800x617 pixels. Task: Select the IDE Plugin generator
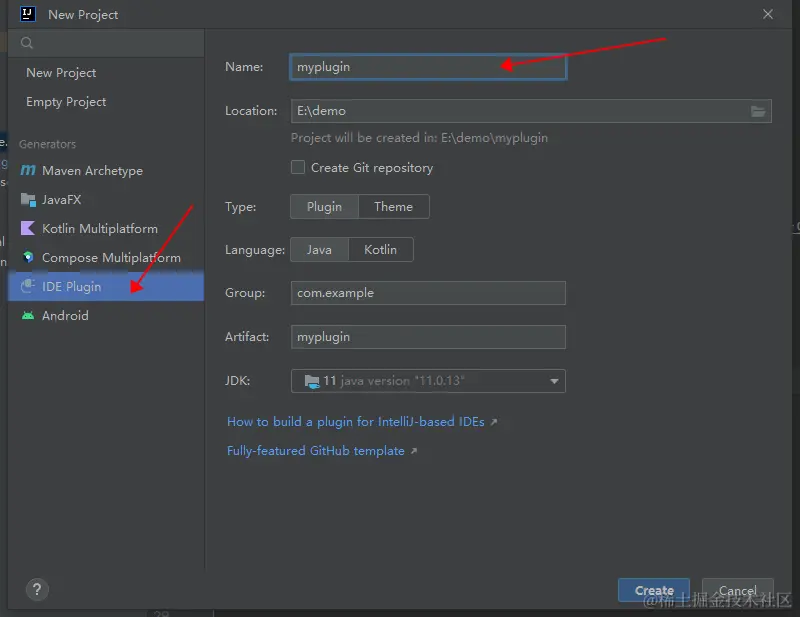coord(106,286)
